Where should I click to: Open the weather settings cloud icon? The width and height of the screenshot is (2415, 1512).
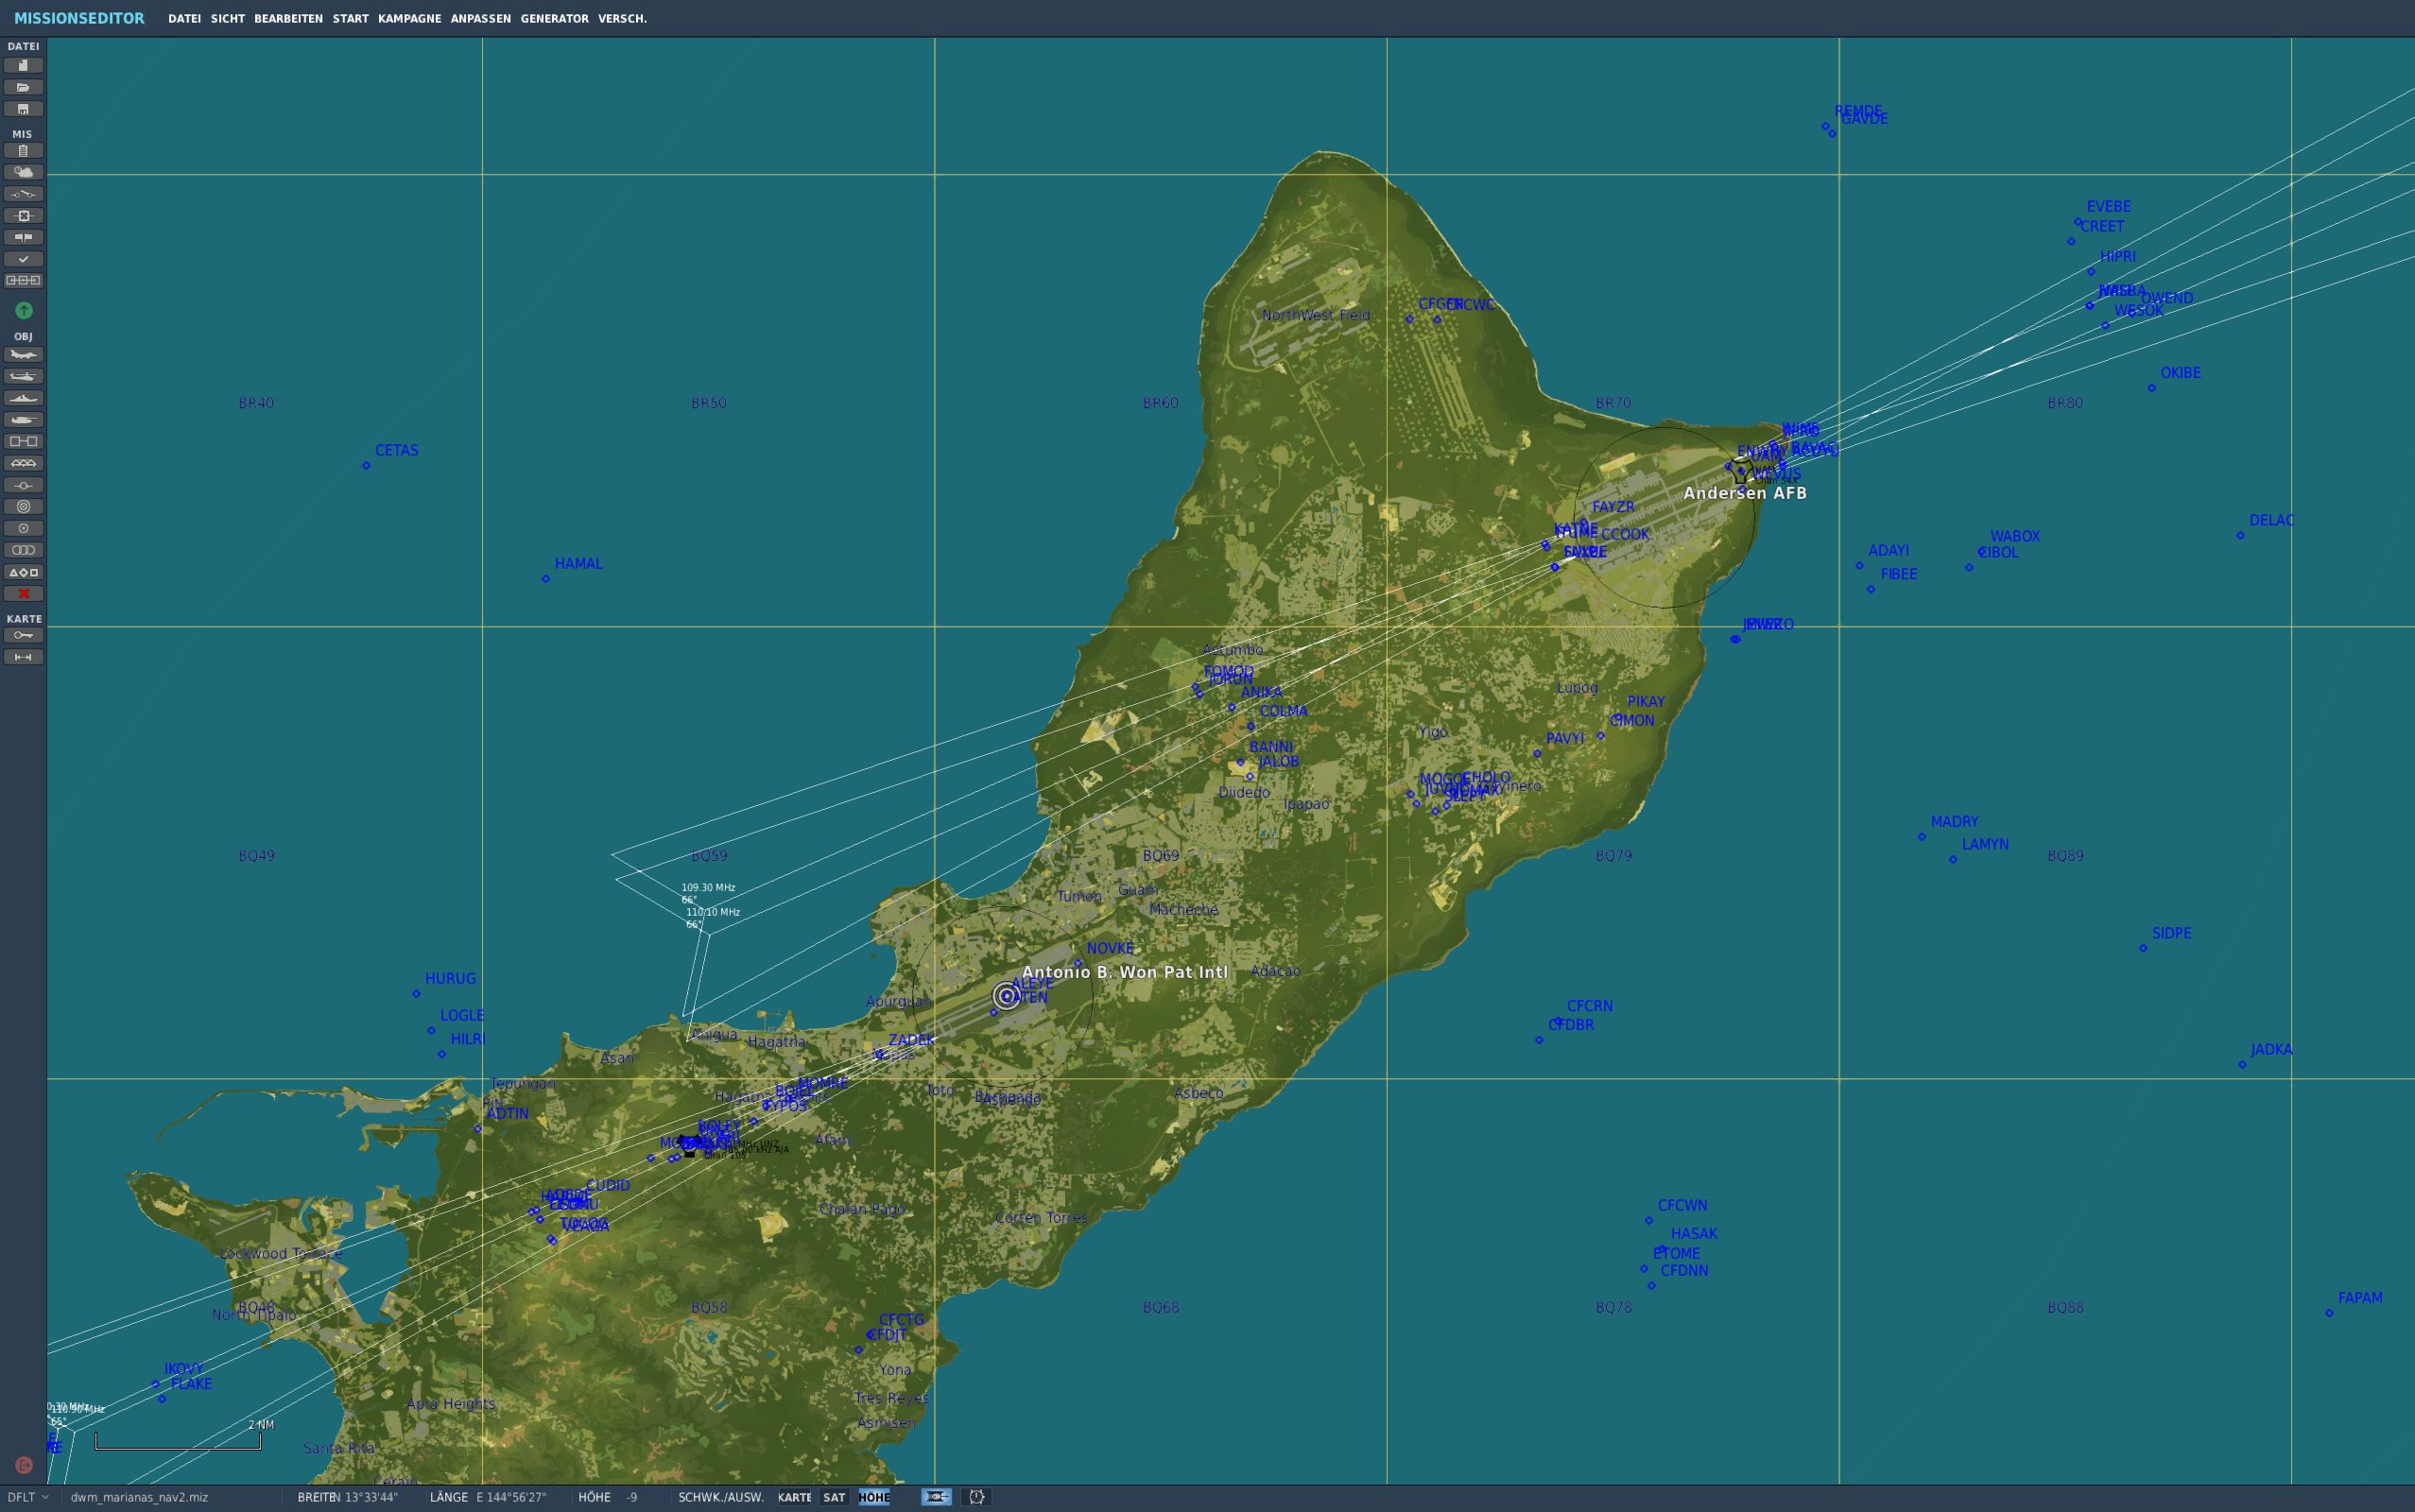[23, 173]
